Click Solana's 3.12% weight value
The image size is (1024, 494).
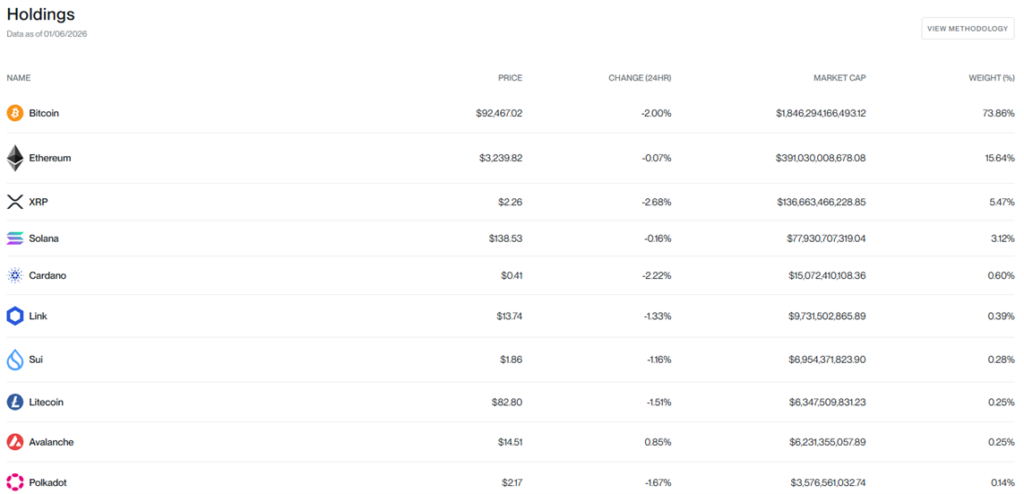(1002, 238)
